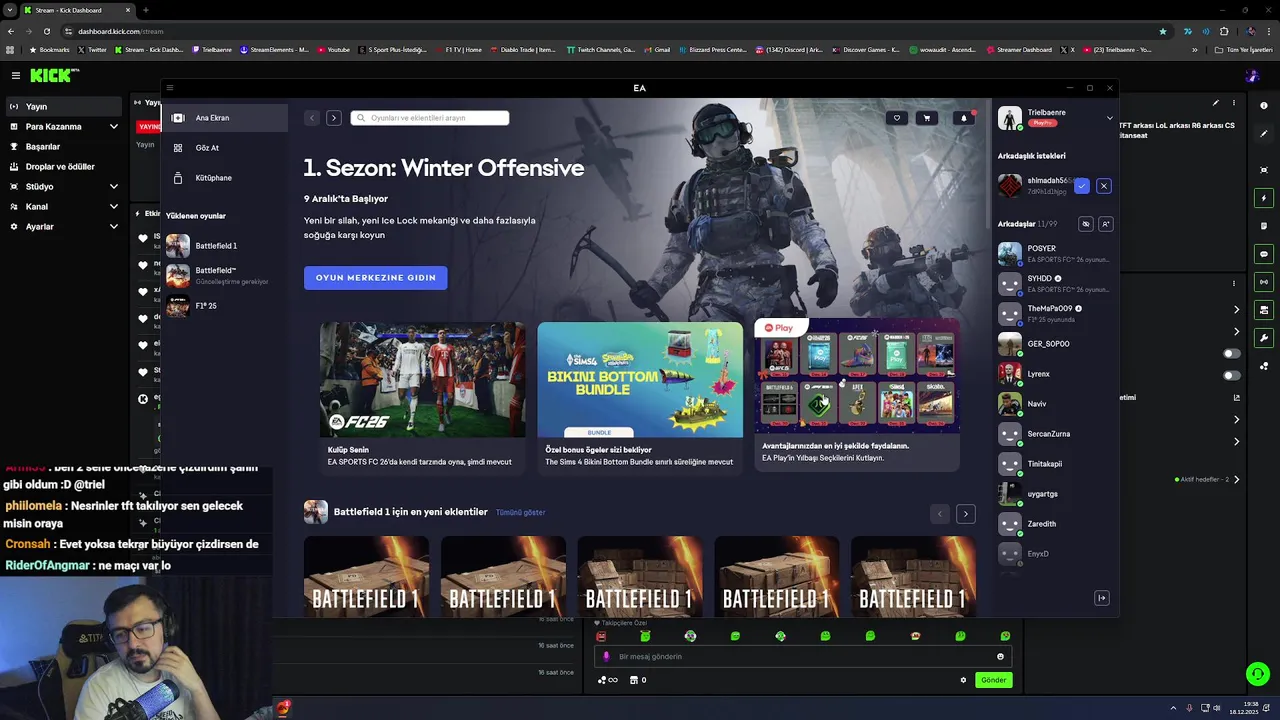Toggle the lower switch in Kick right panel
Screen dimensions: 1280x720
point(1231,376)
